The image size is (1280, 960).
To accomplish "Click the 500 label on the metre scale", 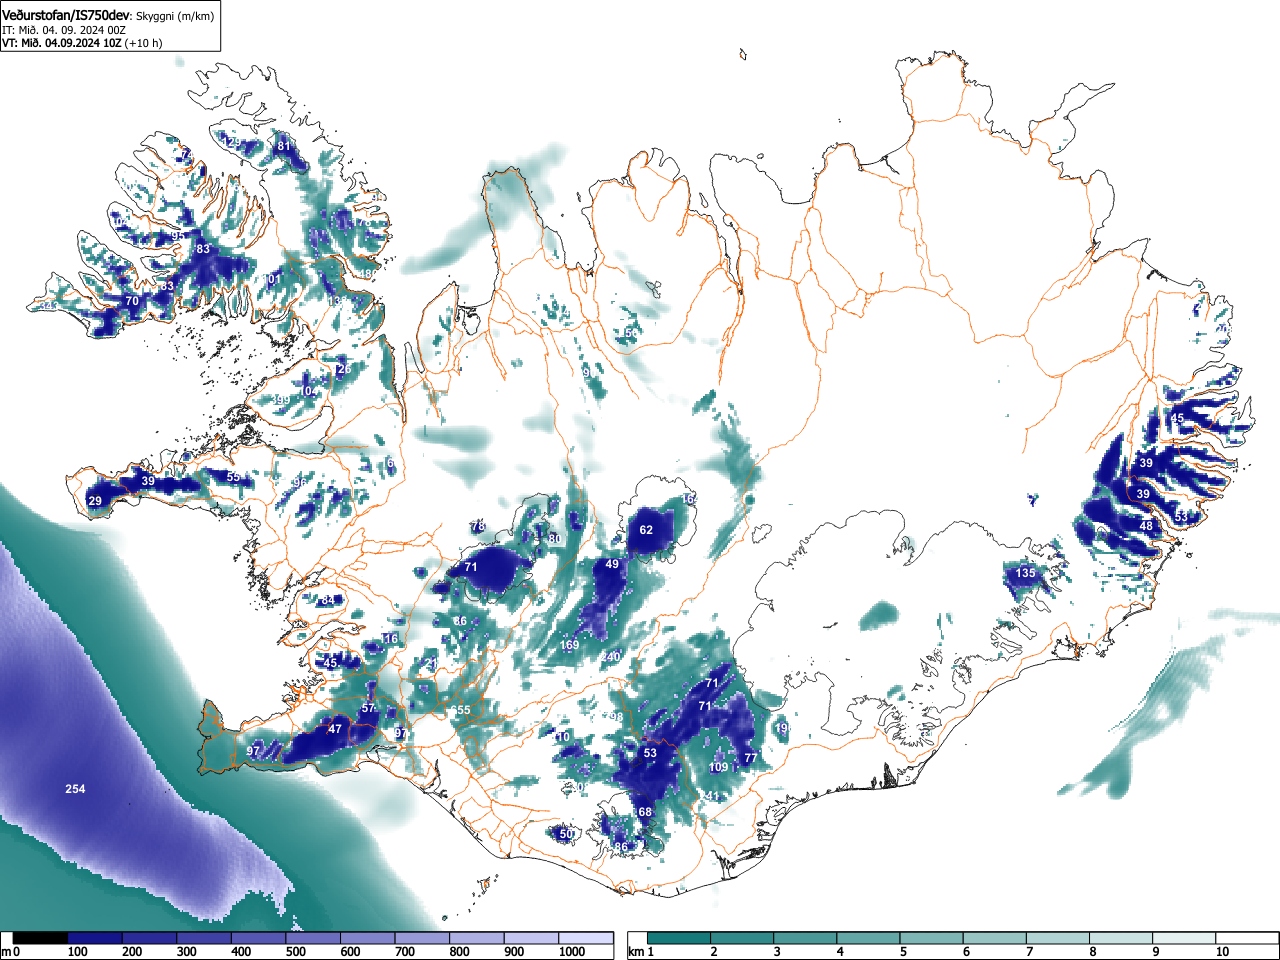I will click(295, 952).
